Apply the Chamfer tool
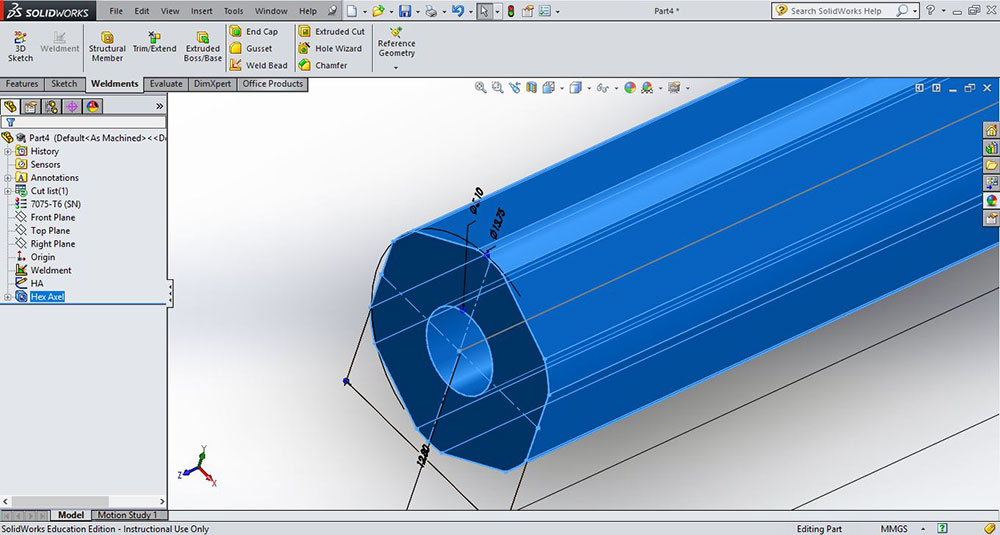Image resolution: width=1000 pixels, height=535 pixels. tap(322, 65)
